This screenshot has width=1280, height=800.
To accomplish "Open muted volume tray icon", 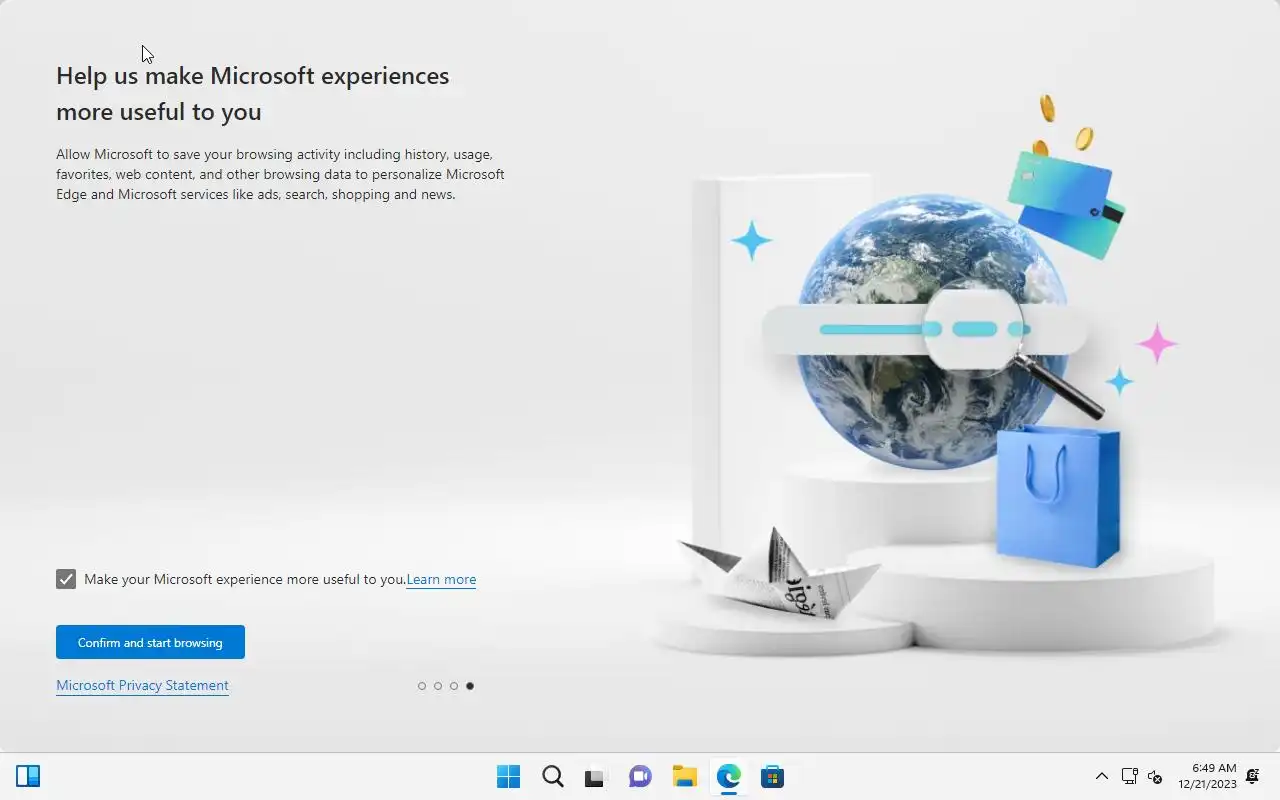I will point(1155,776).
